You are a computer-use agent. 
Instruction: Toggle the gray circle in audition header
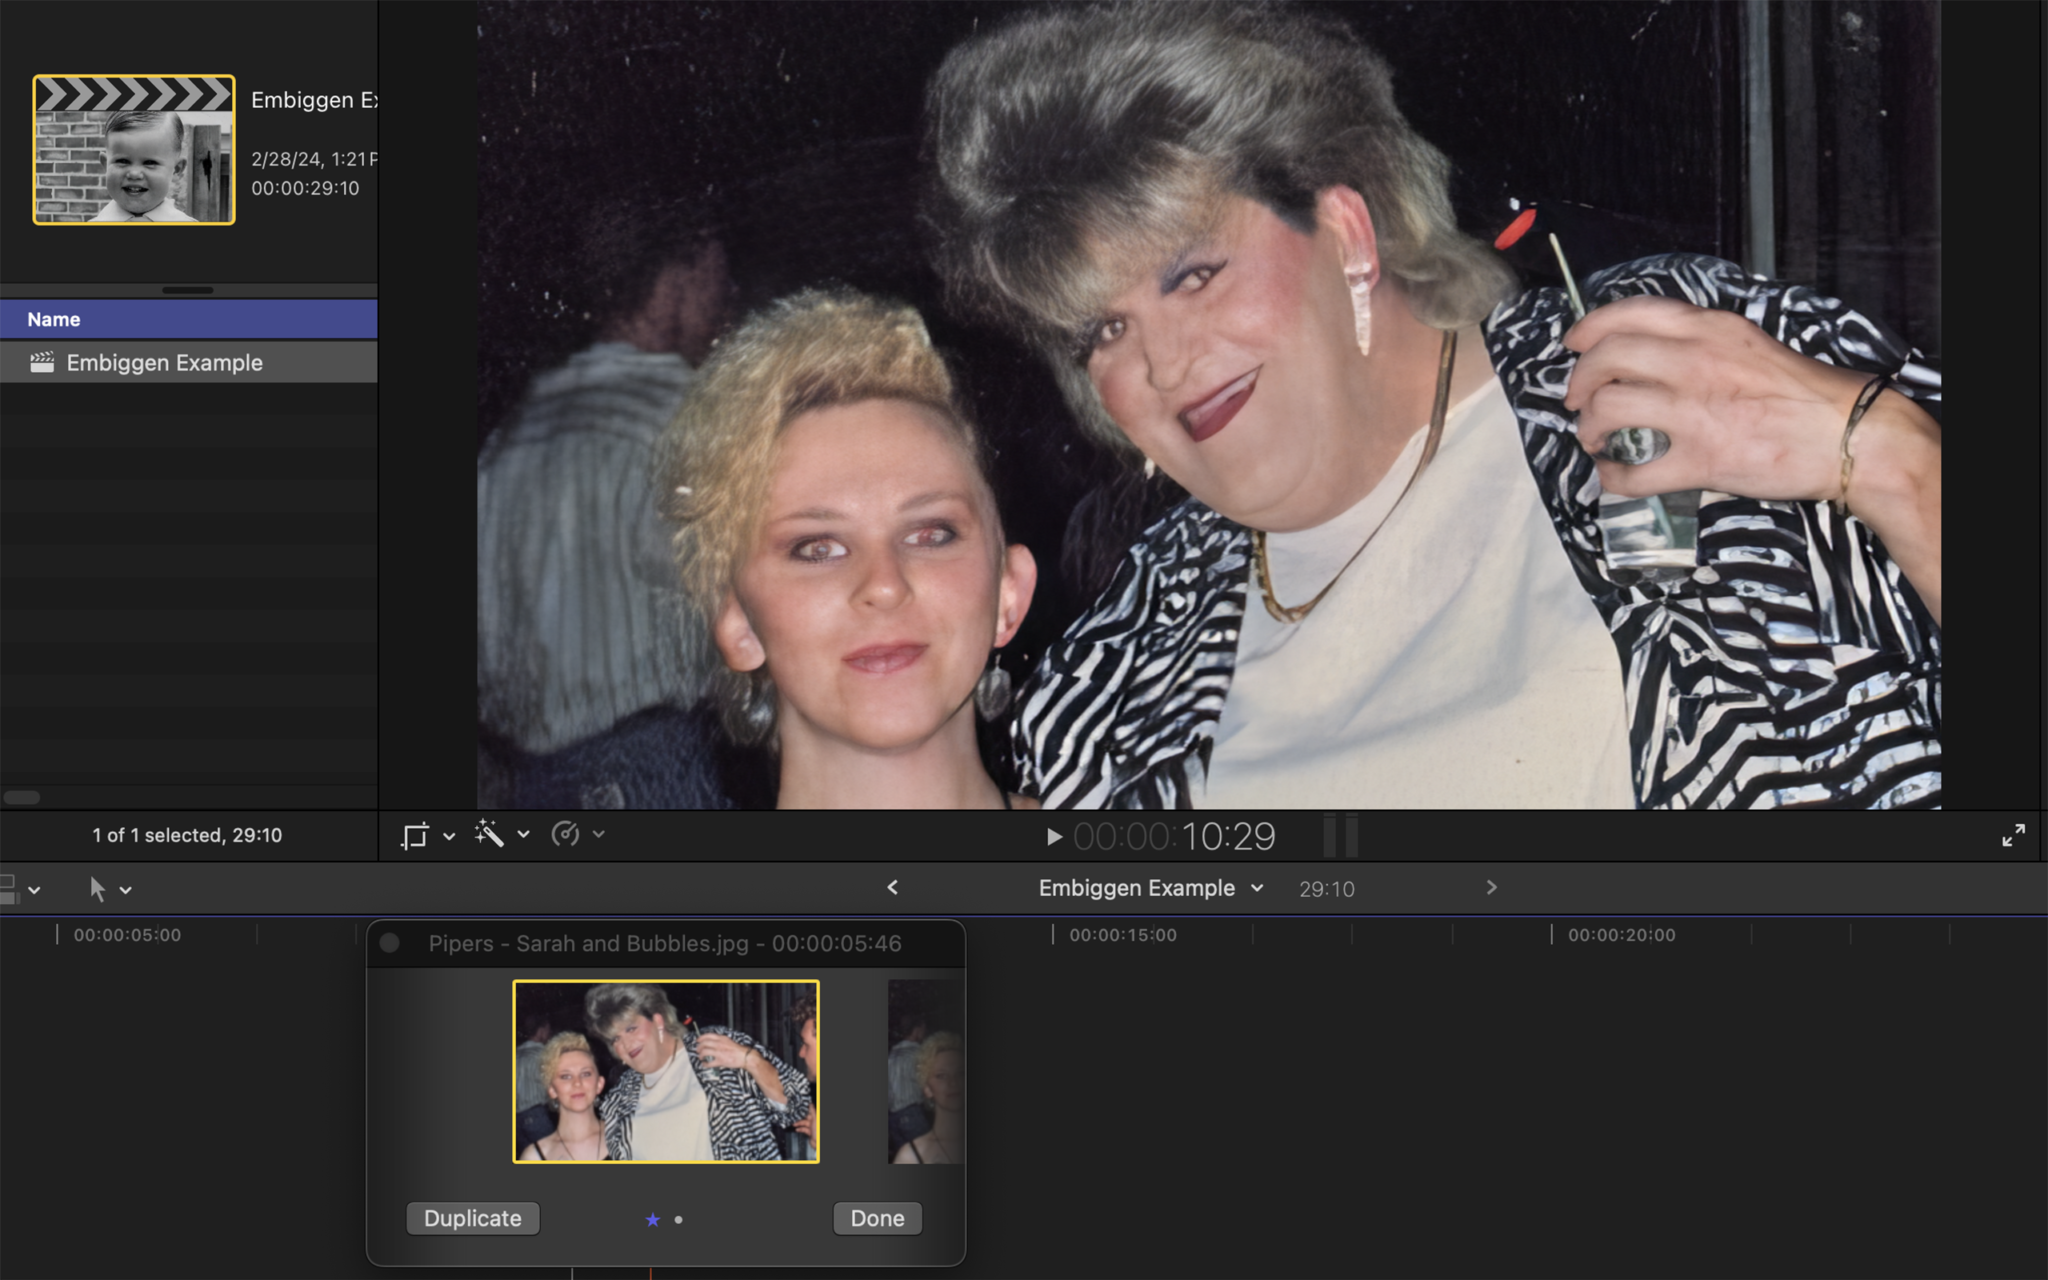click(390, 943)
